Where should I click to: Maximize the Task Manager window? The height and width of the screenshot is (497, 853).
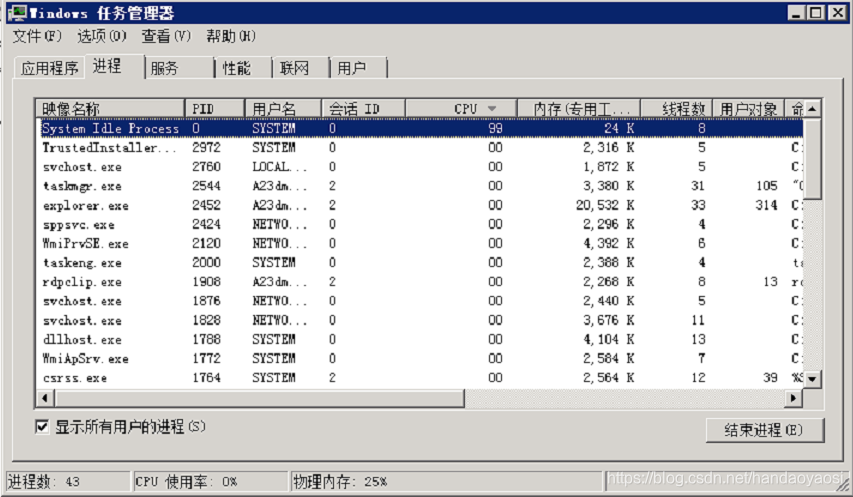point(816,13)
